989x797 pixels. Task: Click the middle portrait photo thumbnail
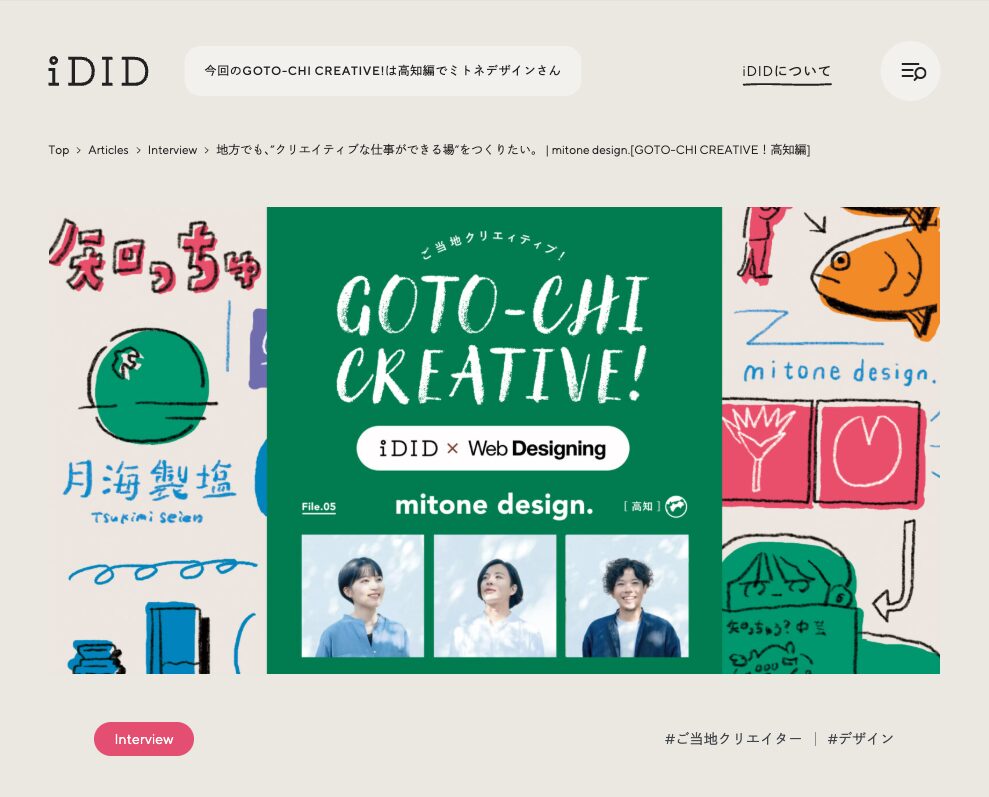[x=495, y=596]
